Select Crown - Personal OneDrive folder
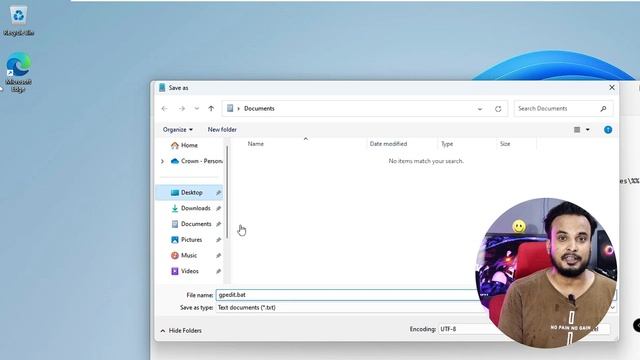640x360 pixels. pyautogui.click(x=197, y=161)
